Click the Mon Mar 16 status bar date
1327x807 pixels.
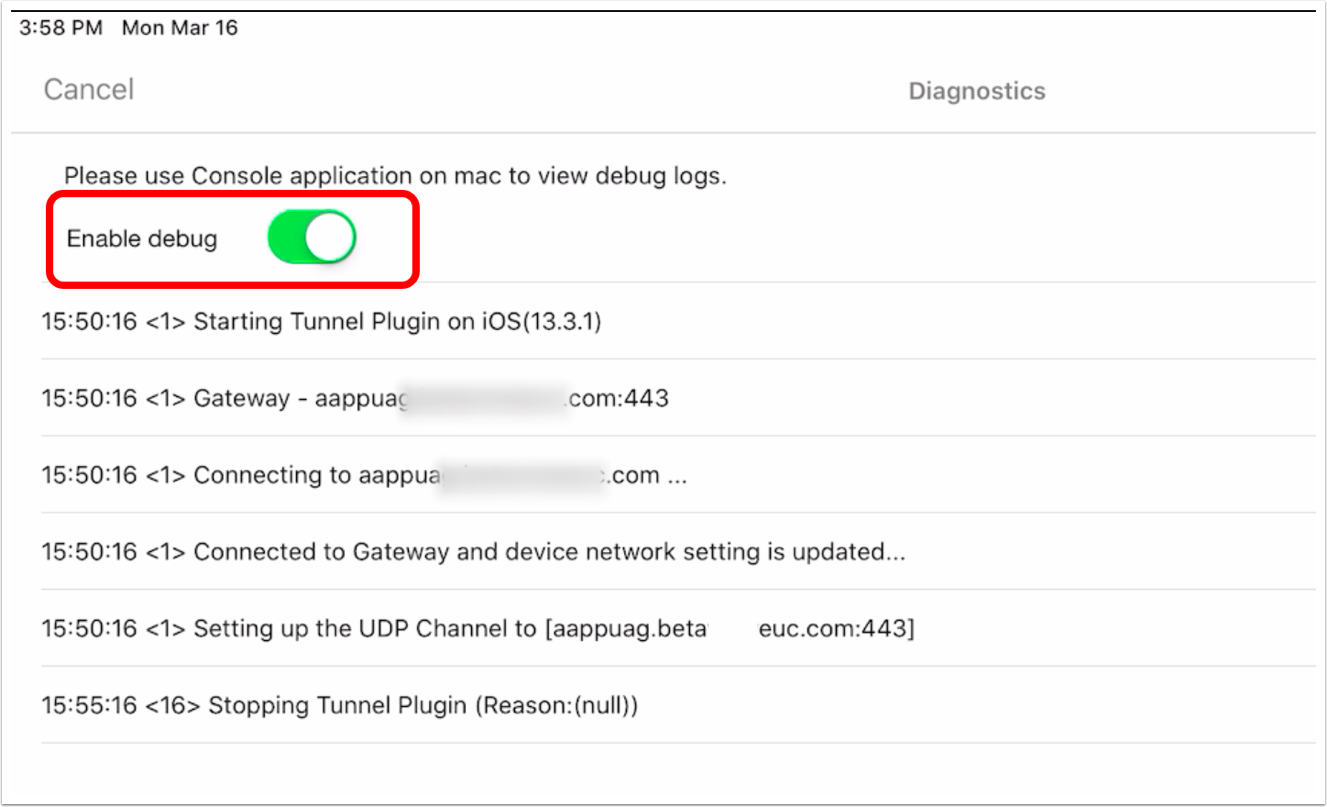(180, 28)
